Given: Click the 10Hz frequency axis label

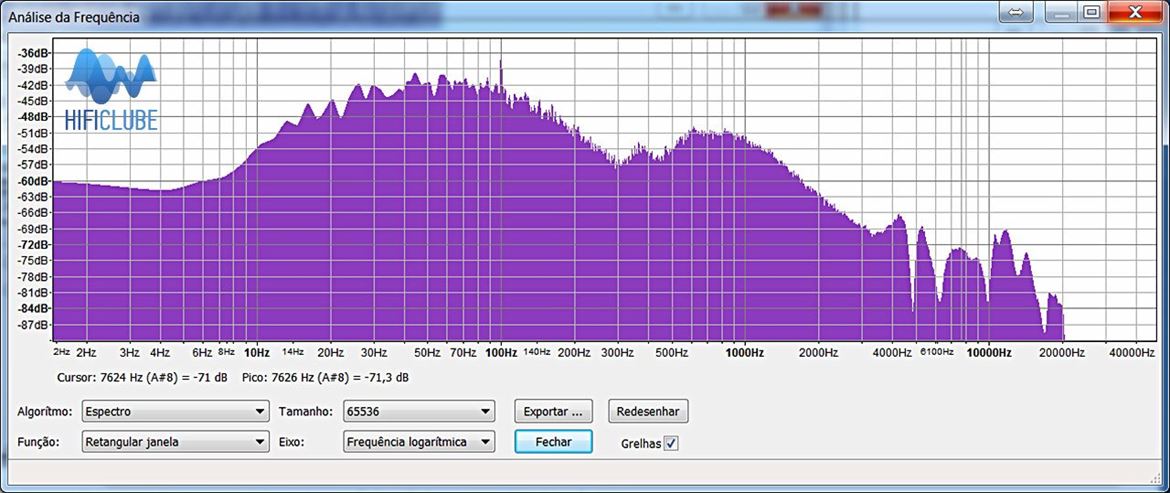Looking at the screenshot, I should point(257,352).
